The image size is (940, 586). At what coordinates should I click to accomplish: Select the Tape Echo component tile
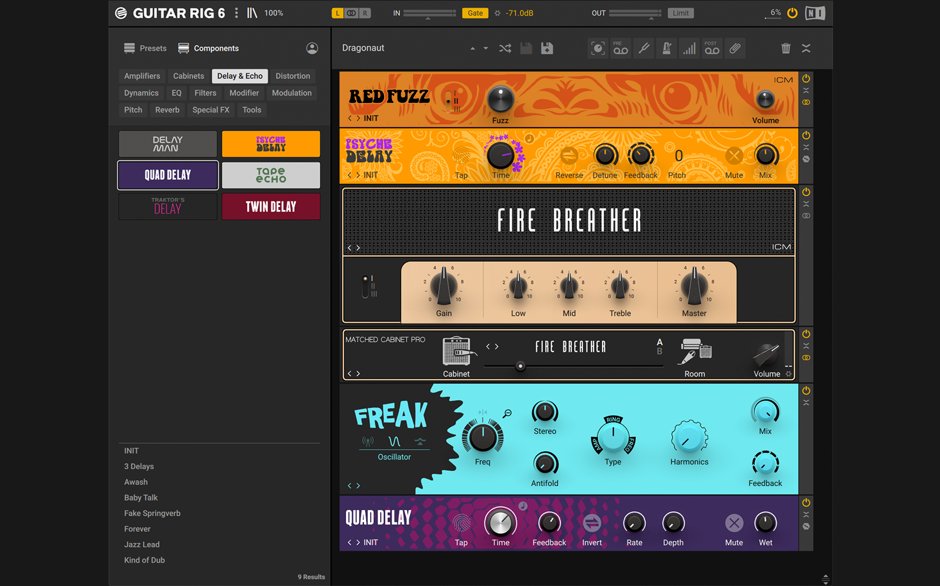point(271,175)
